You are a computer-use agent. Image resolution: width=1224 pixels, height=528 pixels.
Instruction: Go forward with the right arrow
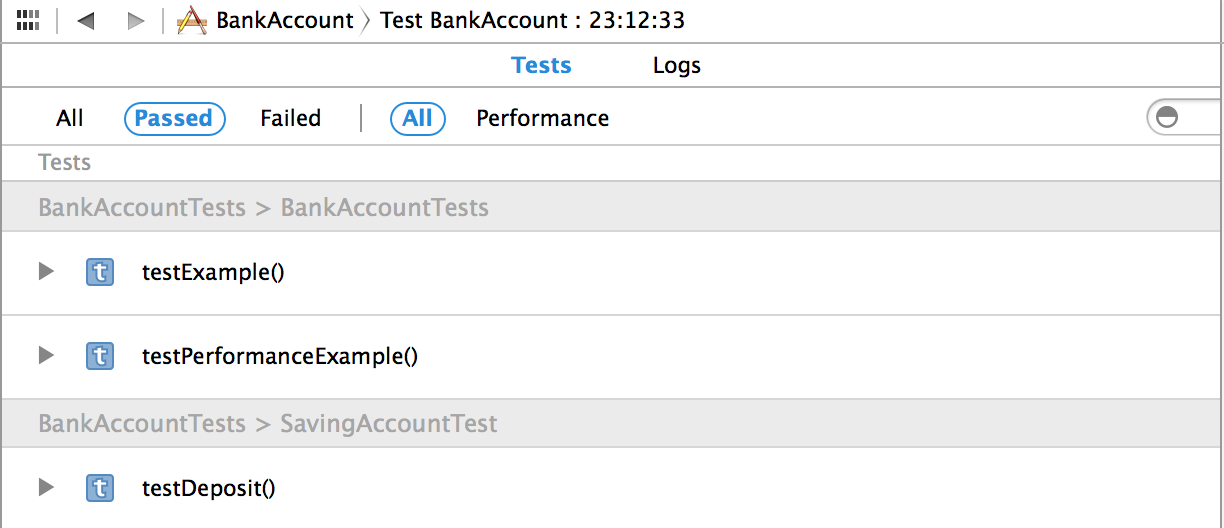136,21
